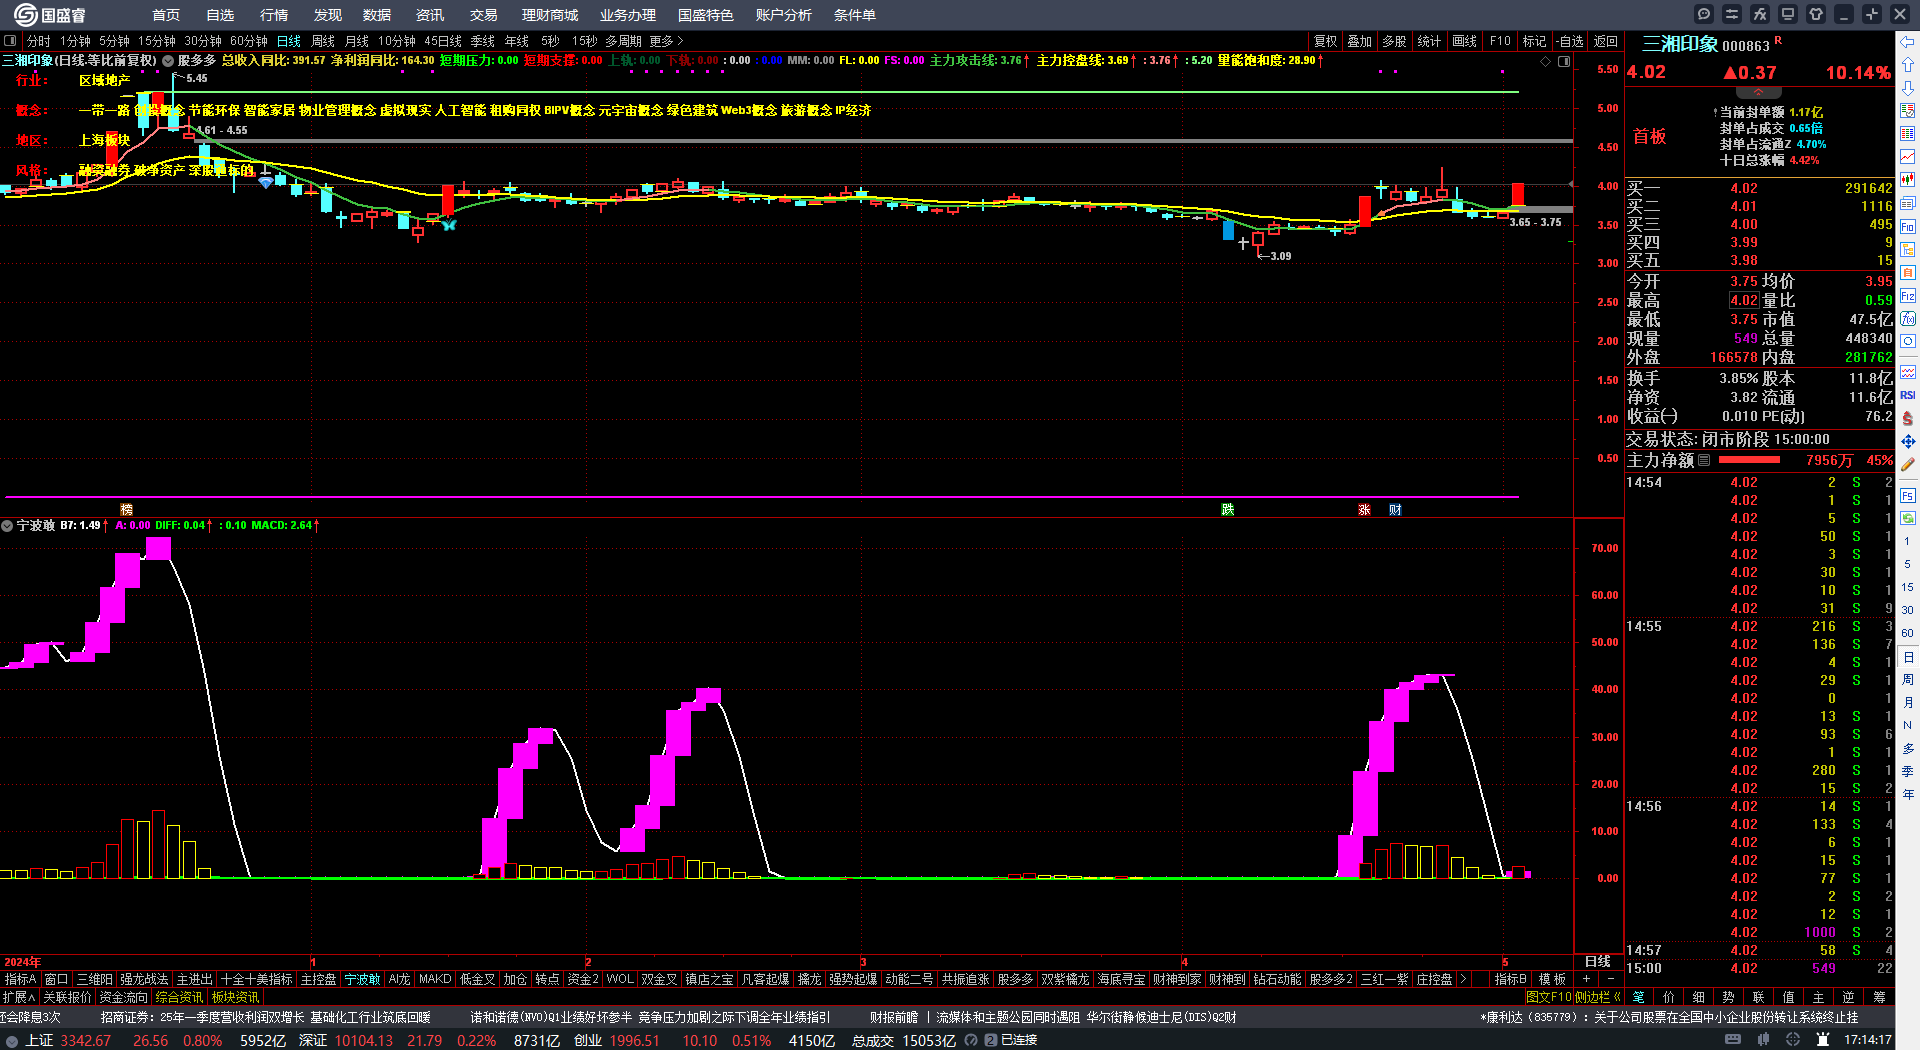Screen dimensions: 1920x1050
Task: Open the watchlist report icon in right sidebar
Action: [x=1908, y=111]
